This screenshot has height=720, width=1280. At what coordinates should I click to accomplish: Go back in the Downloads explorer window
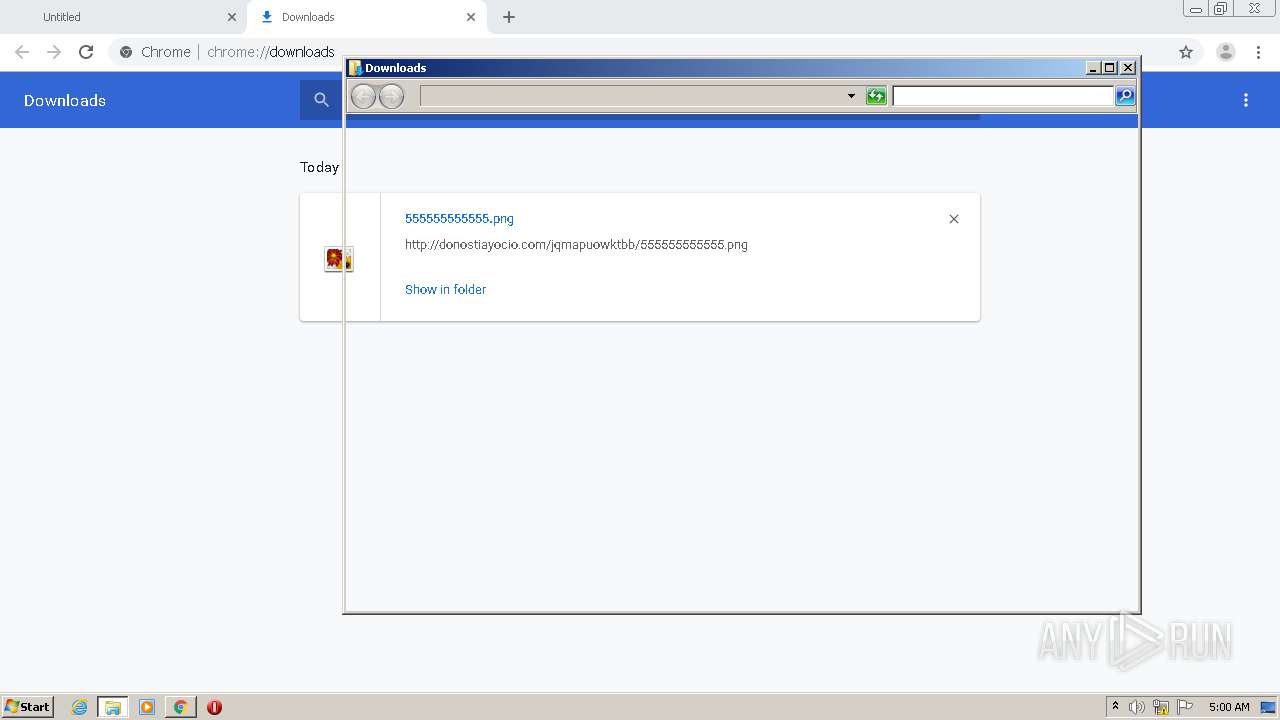(x=363, y=96)
